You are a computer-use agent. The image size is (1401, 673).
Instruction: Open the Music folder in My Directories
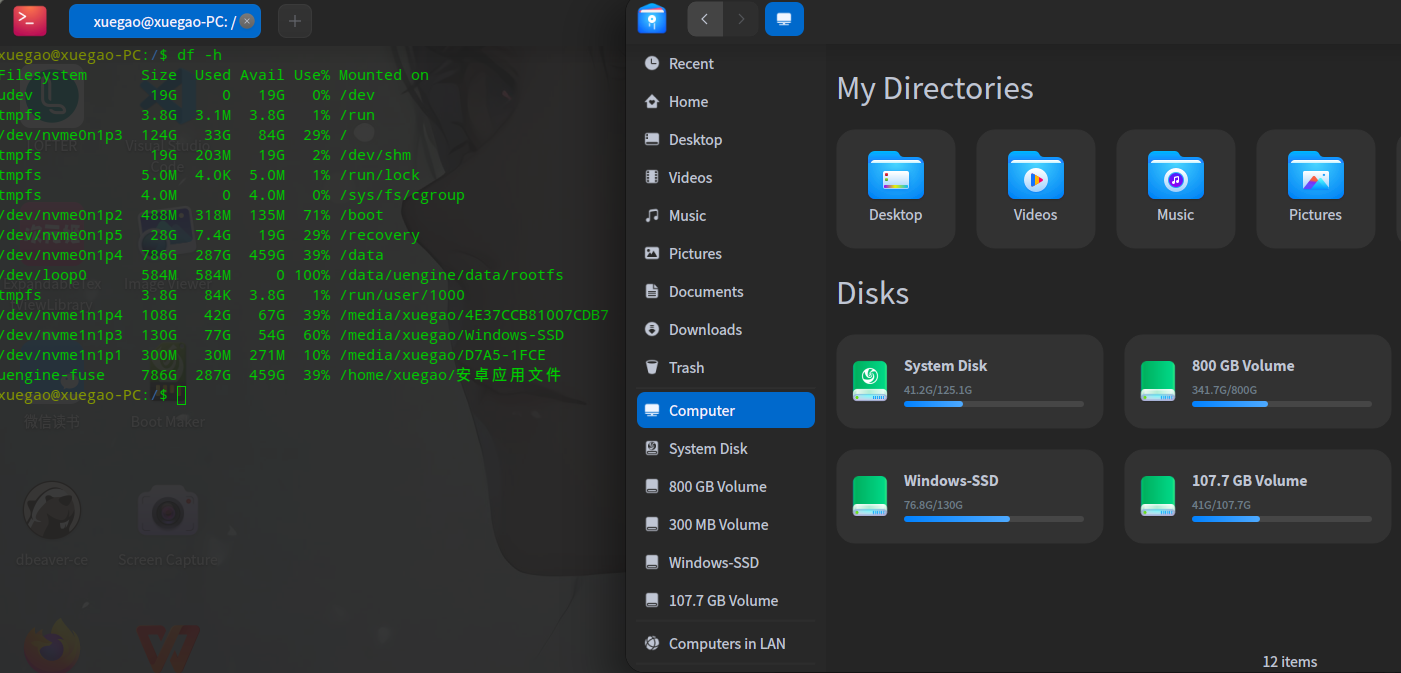(x=1175, y=177)
